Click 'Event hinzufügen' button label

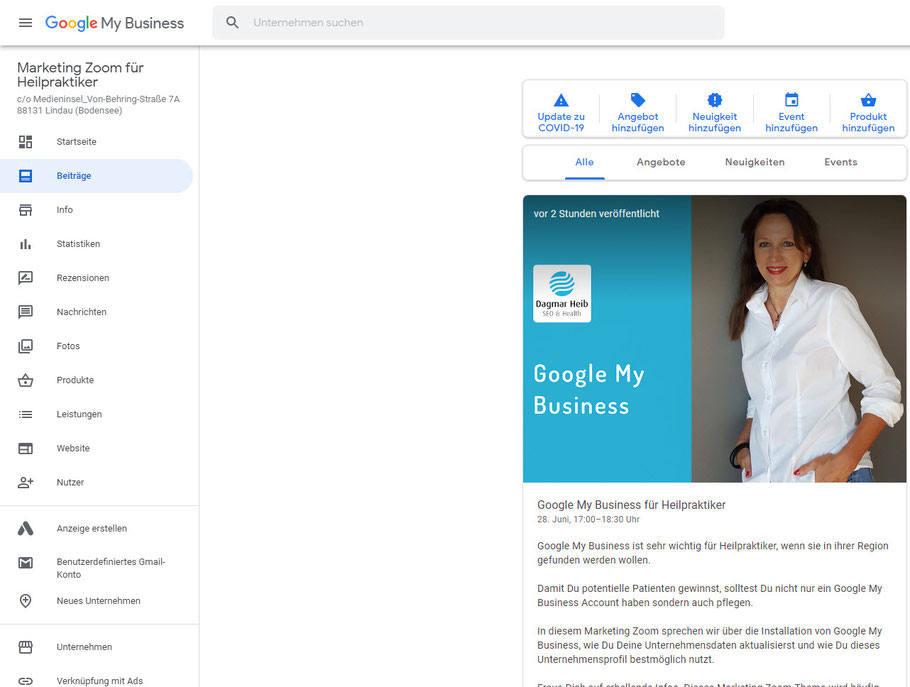[x=792, y=122]
